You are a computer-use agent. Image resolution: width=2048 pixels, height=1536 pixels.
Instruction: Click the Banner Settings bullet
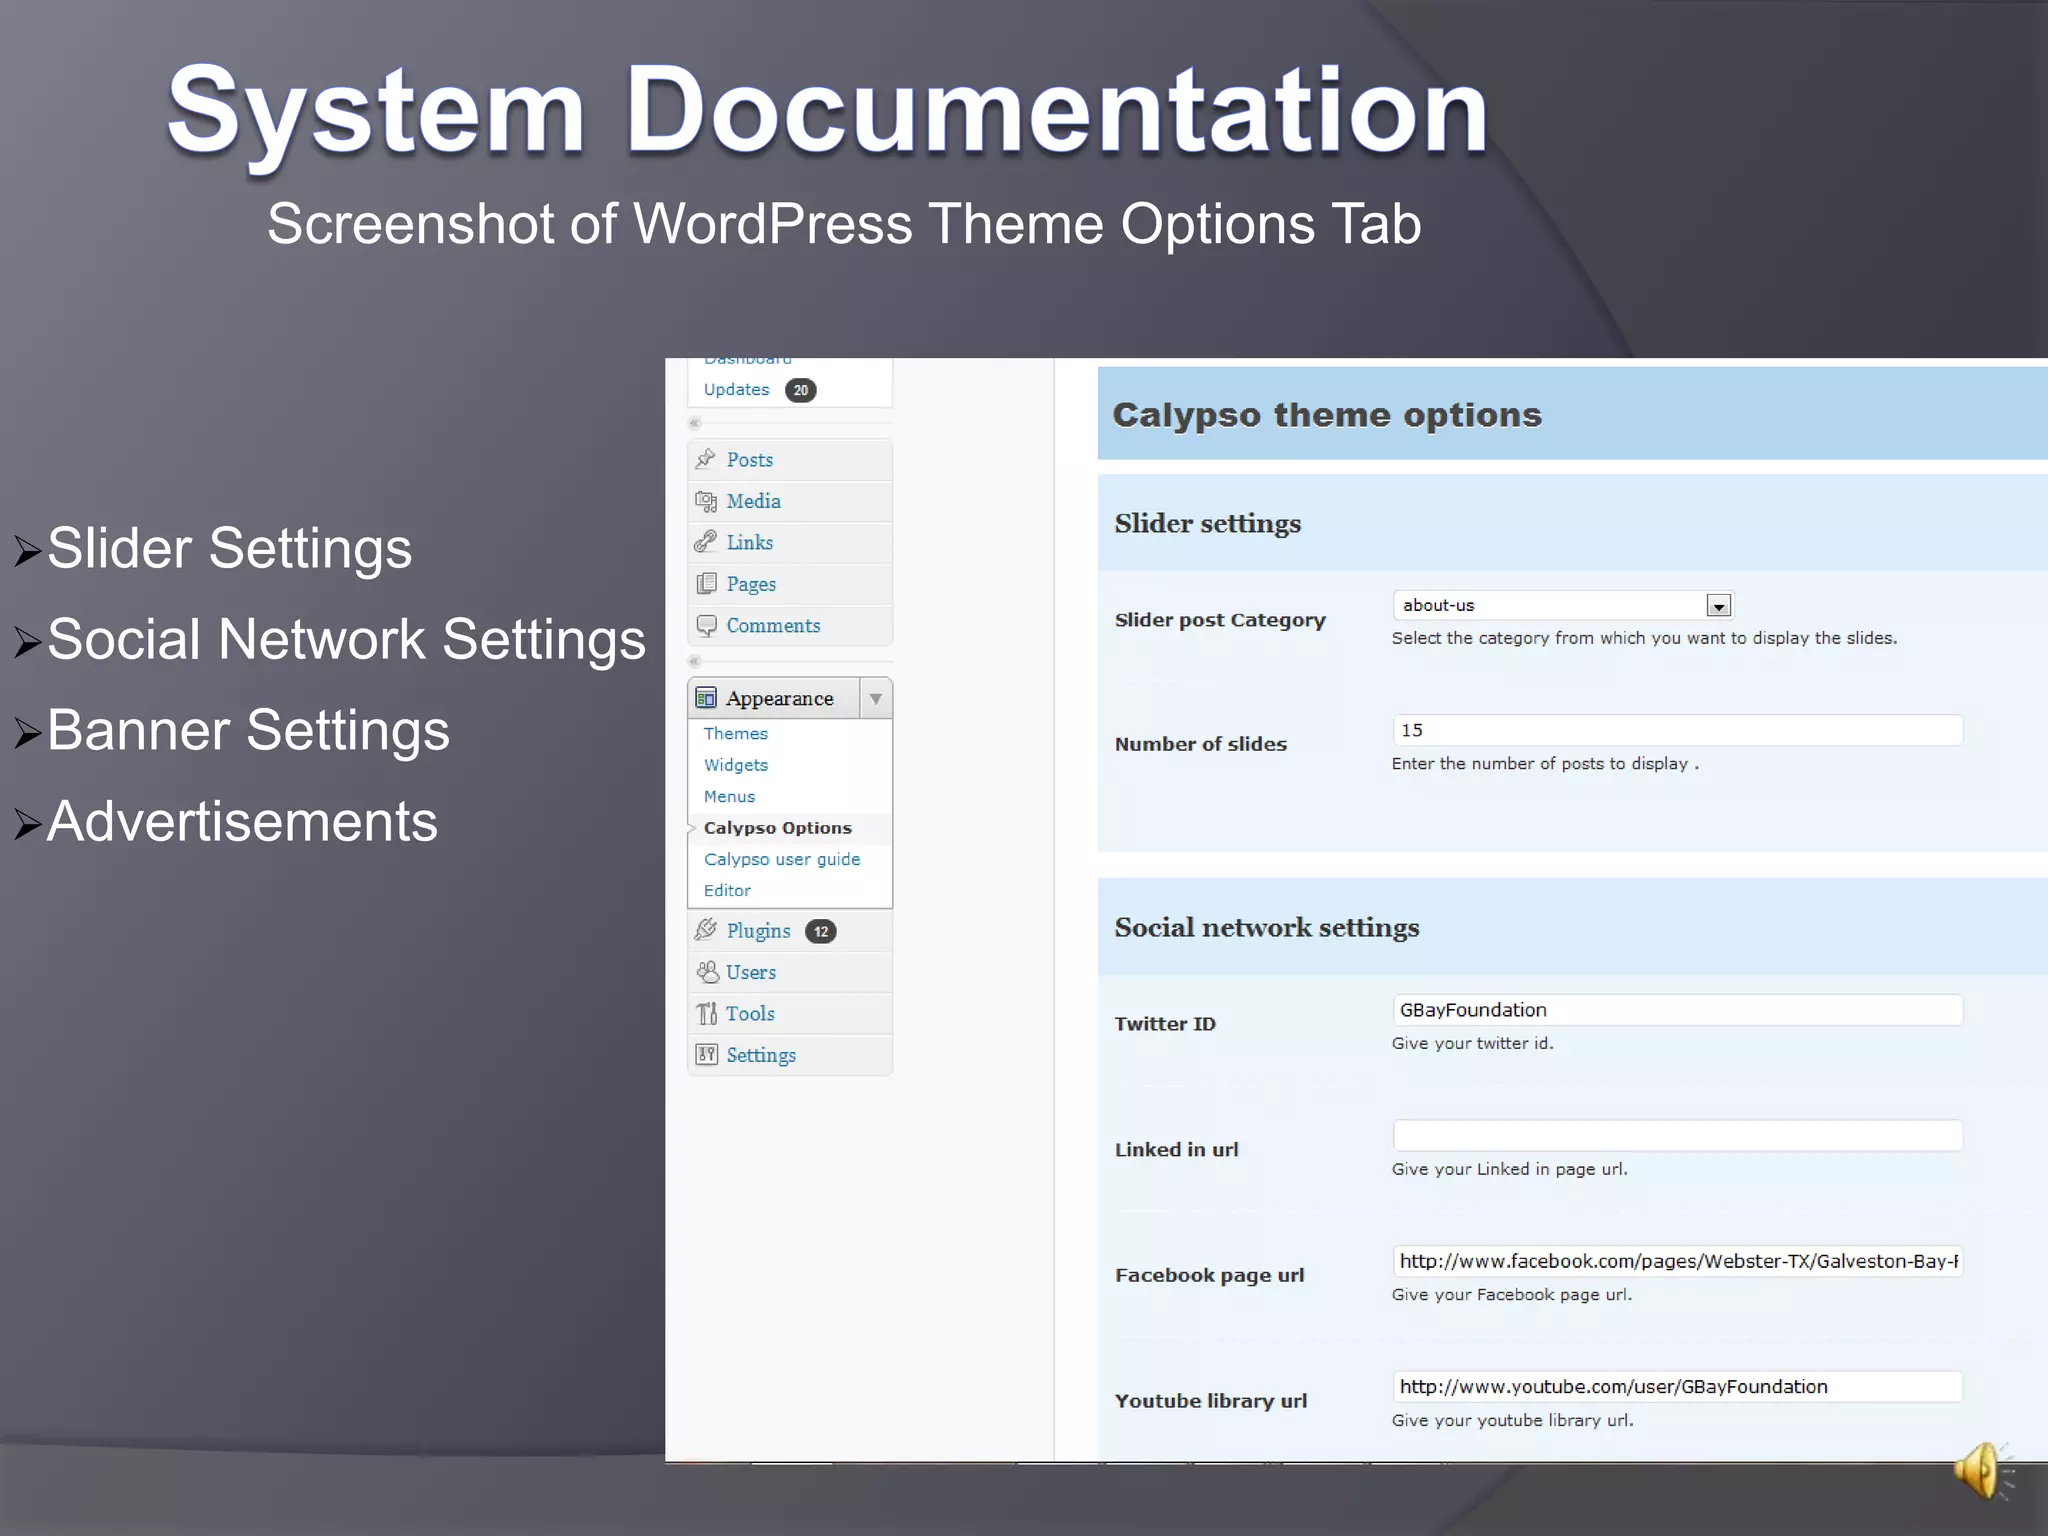(x=248, y=730)
